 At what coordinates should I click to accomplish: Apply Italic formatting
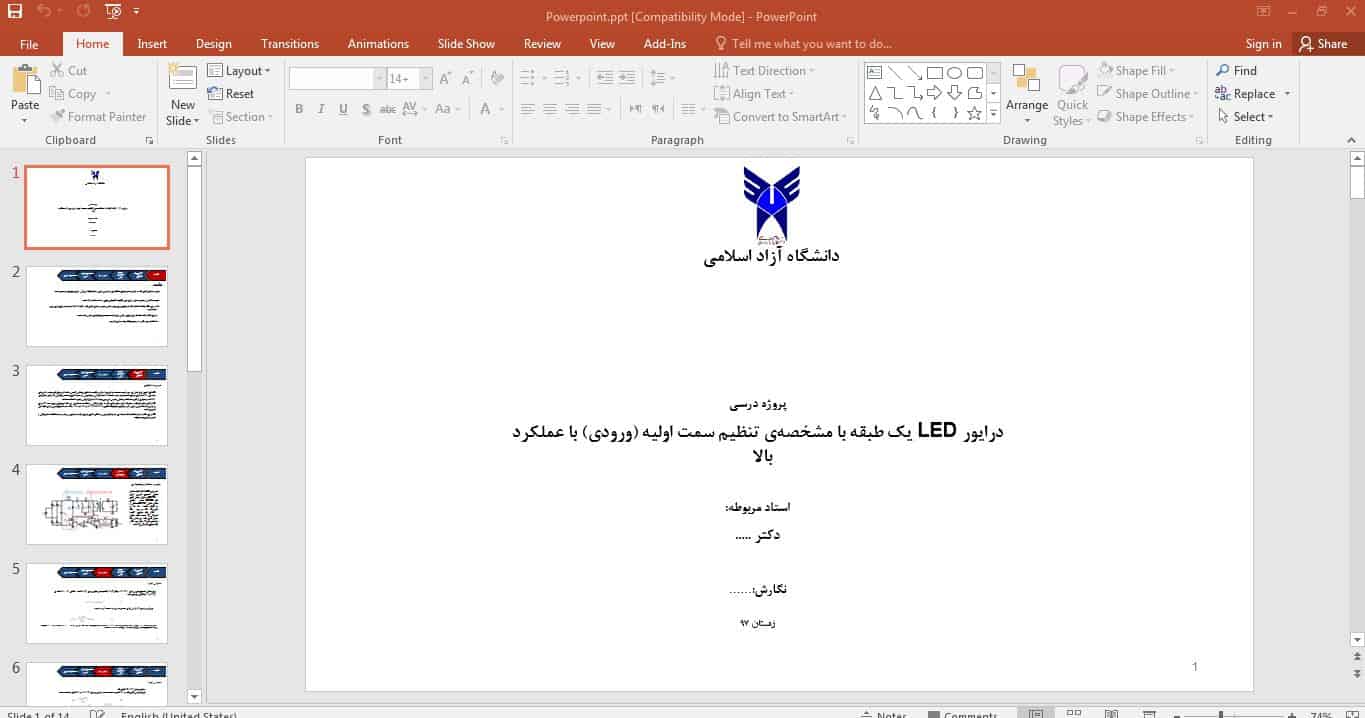[x=321, y=109]
